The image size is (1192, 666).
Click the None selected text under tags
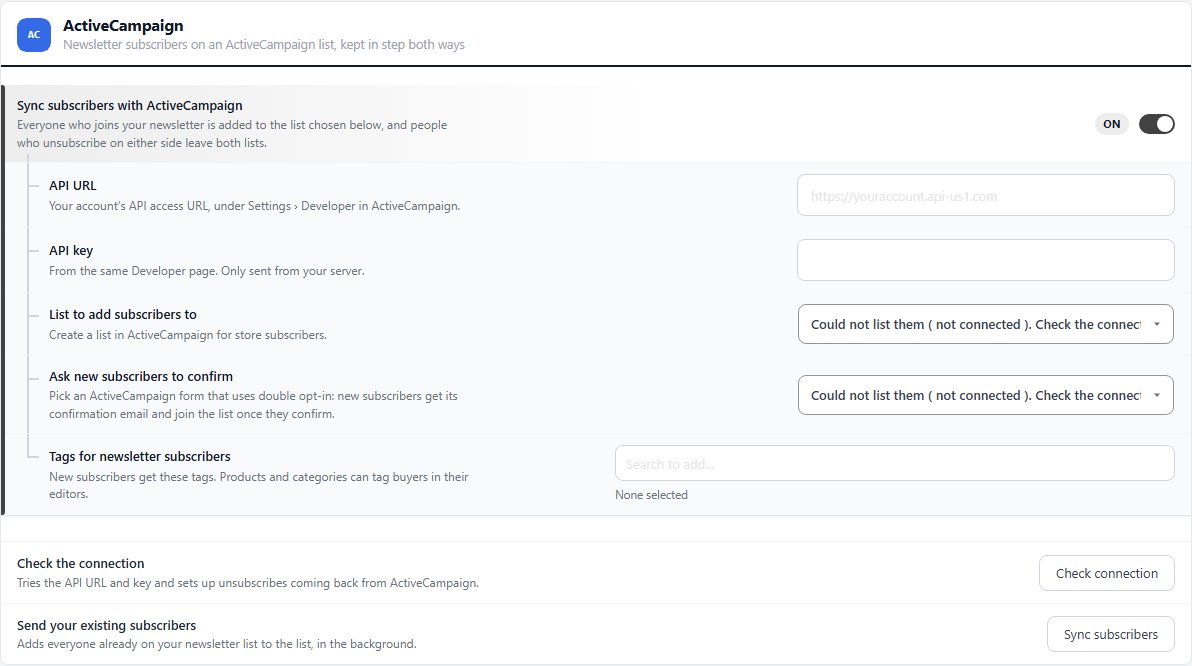tap(651, 495)
